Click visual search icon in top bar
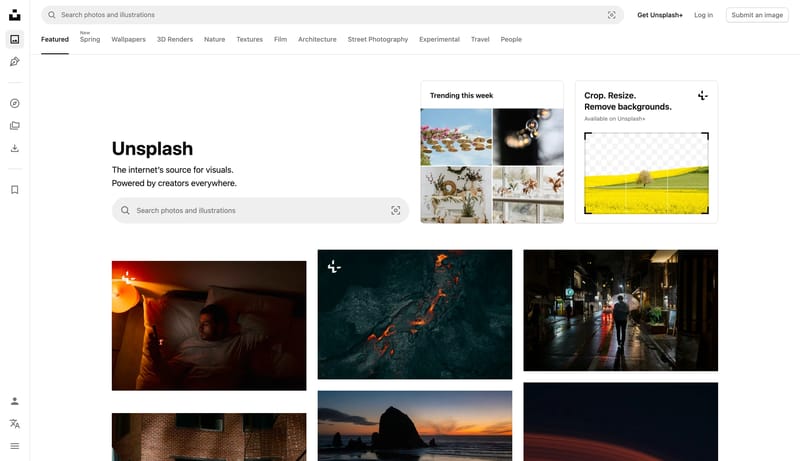Image resolution: width=800 pixels, height=461 pixels. click(x=611, y=15)
